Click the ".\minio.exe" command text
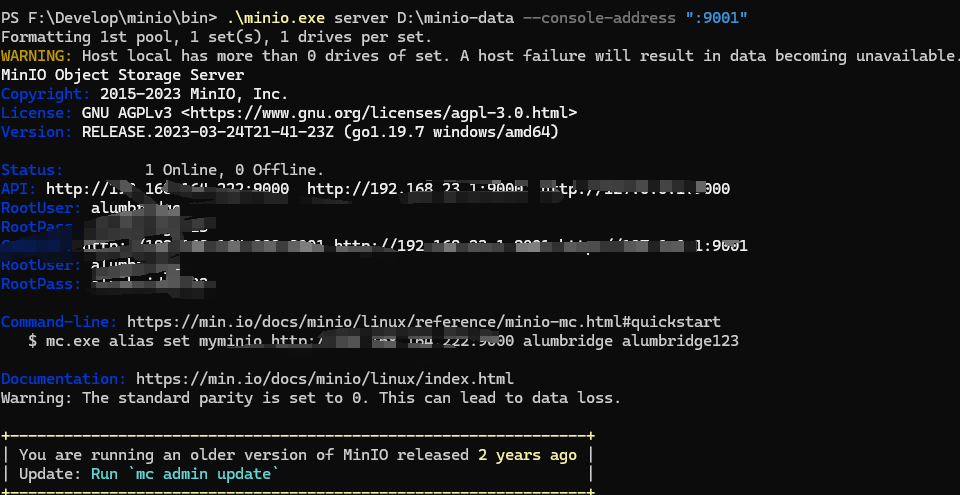This screenshot has width=960, height=495. click(275, 18)
